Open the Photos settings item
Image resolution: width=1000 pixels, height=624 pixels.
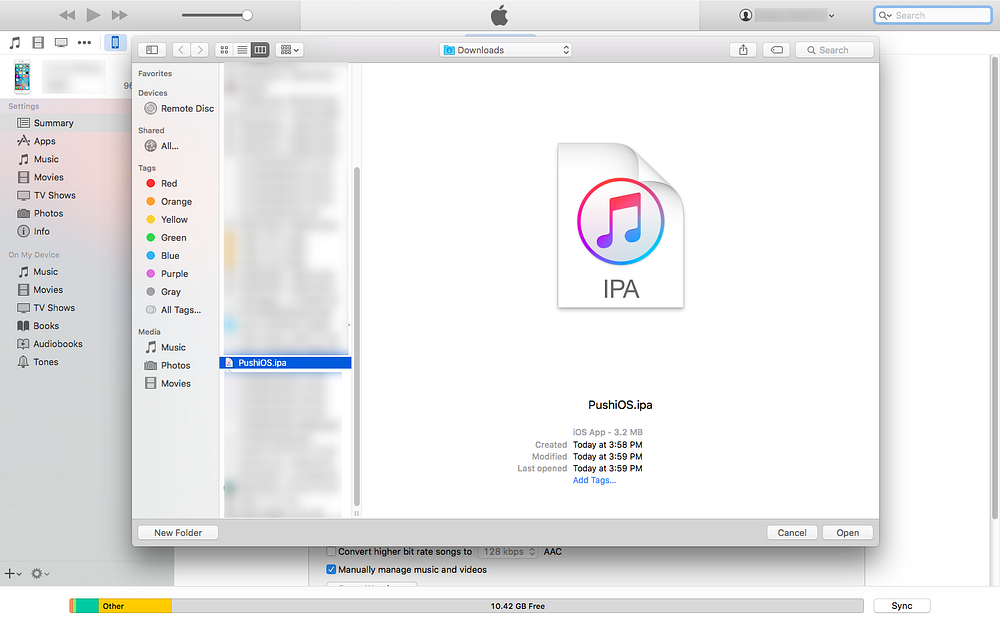coord(48,213)
